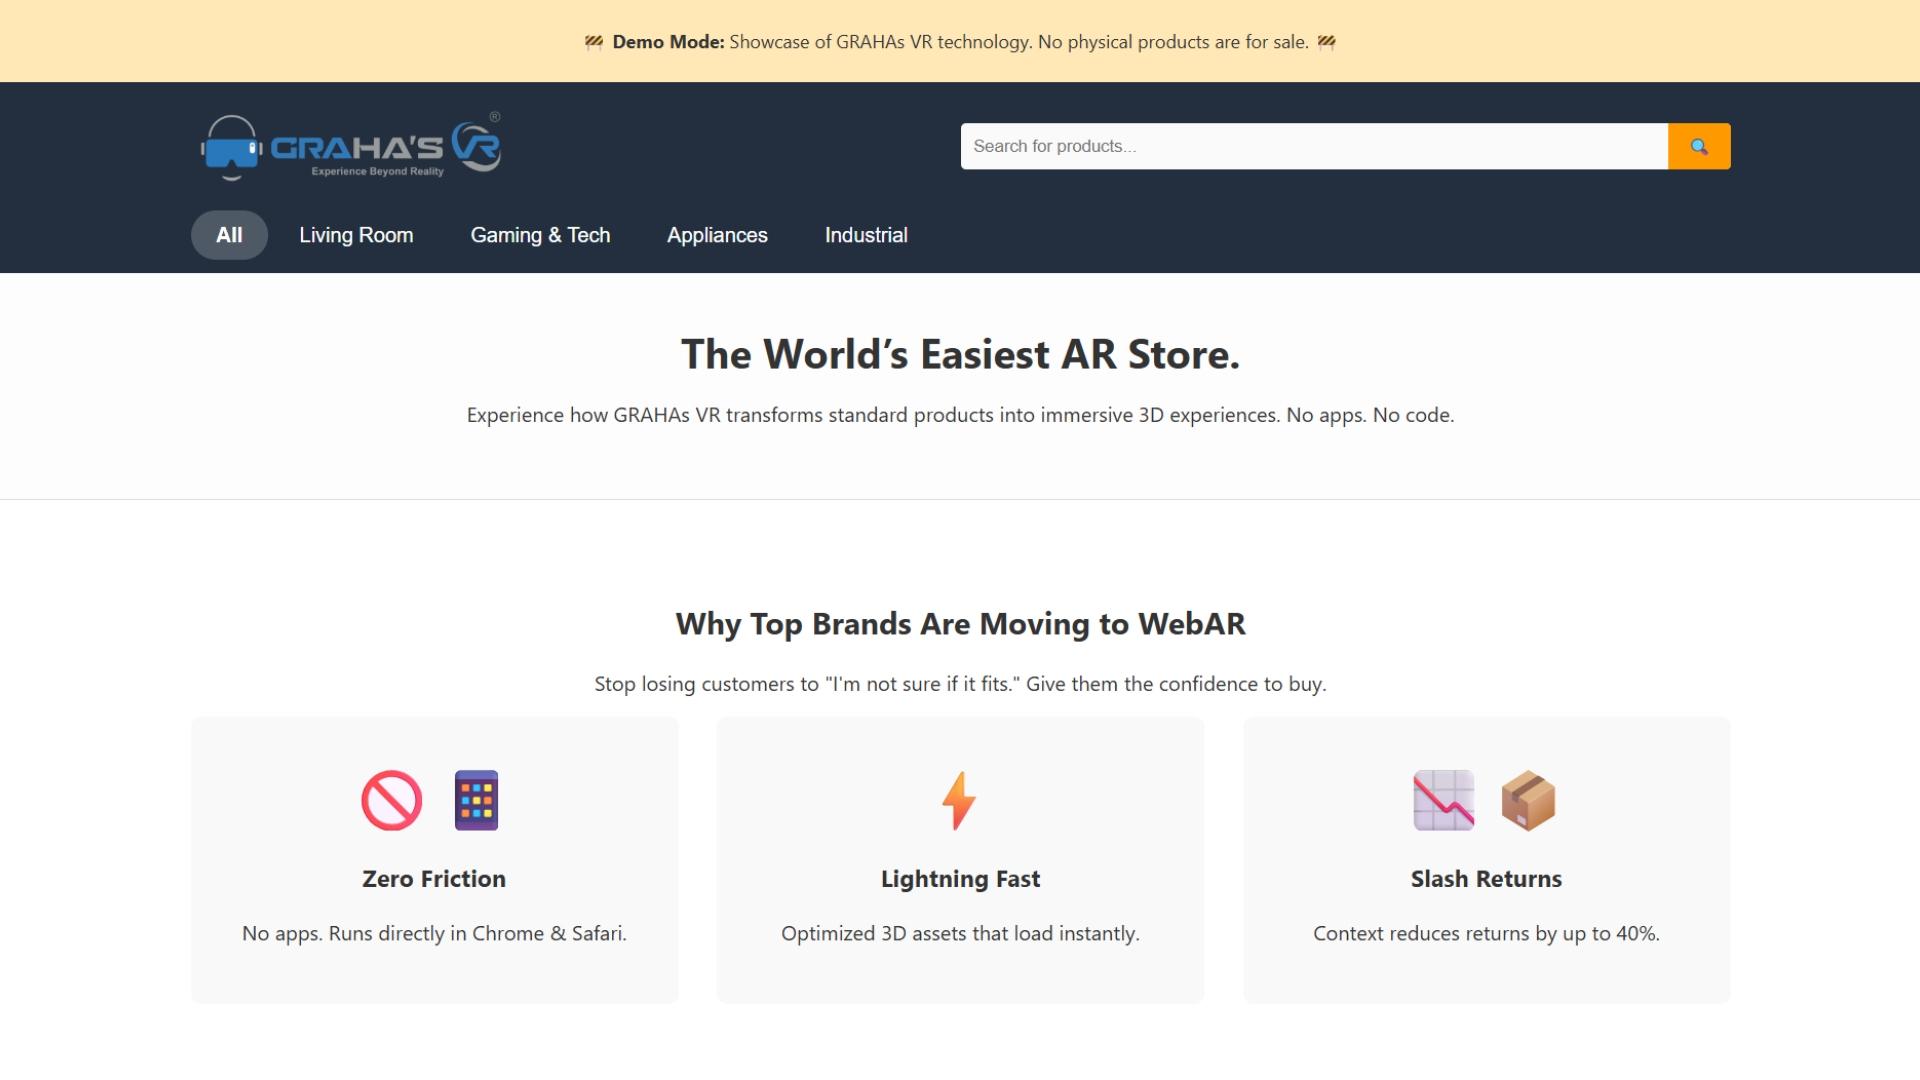Image resolution: width=1920 pixels, height=1080 pixels.
Task: Switch to Gaming & Tech category
Action: point(540,235)
